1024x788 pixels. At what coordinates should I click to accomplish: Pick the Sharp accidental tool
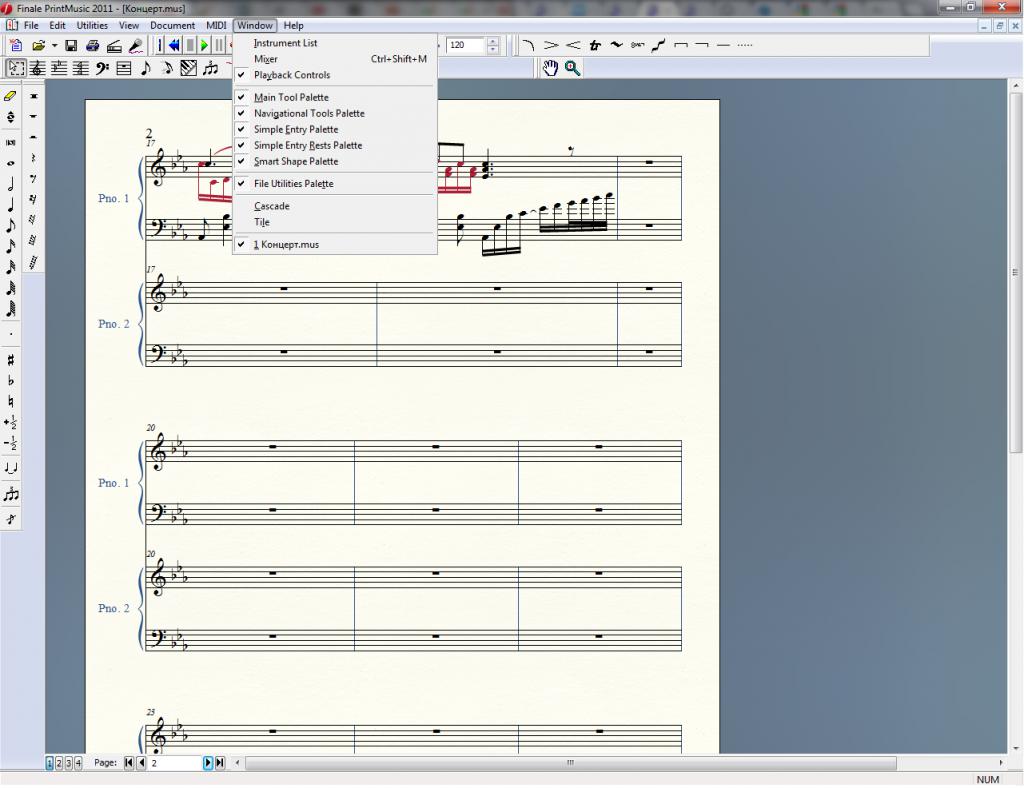click(x=11, y=359)
